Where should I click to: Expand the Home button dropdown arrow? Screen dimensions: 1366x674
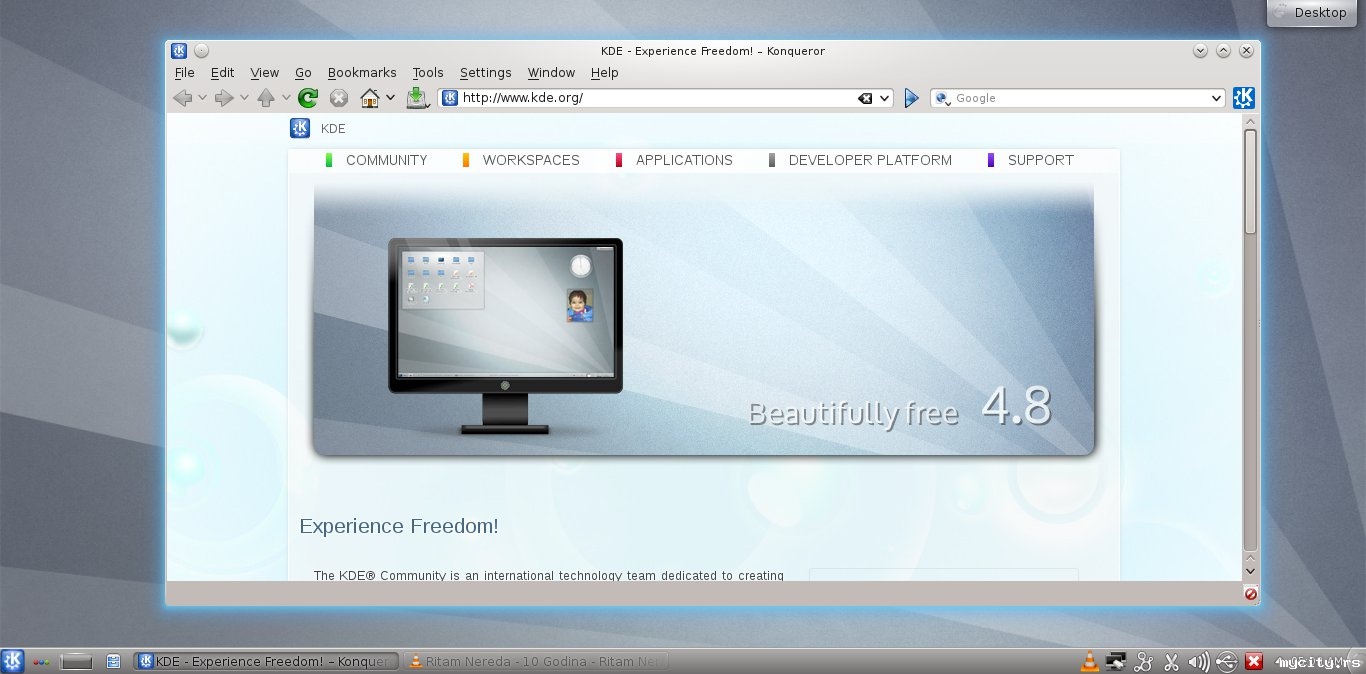(x=390, y=98)
